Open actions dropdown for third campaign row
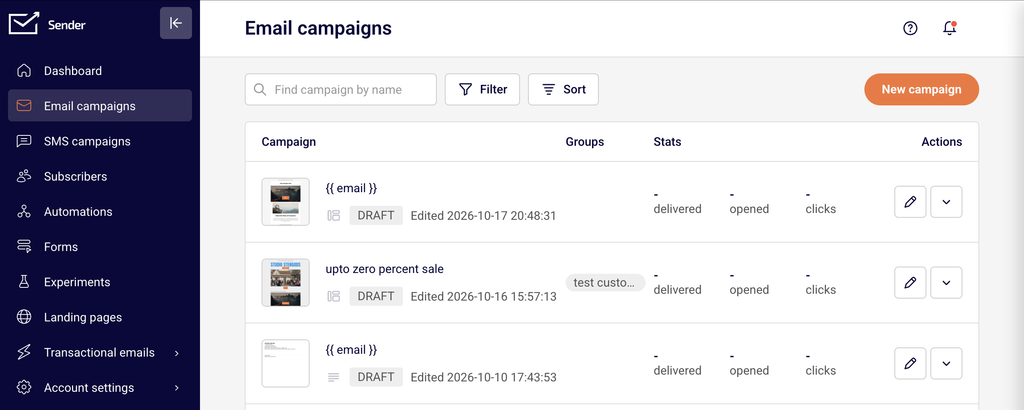 click(946, 364)
